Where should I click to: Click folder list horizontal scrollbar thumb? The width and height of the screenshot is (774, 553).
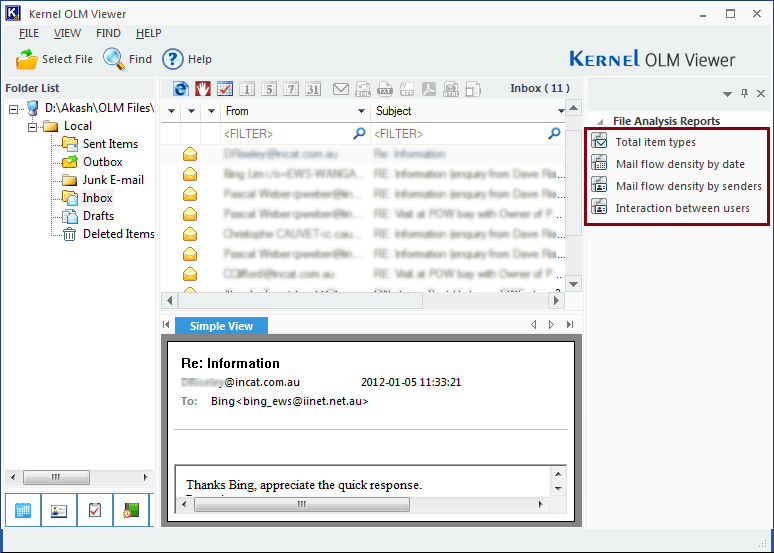click(x=56, y=477)
